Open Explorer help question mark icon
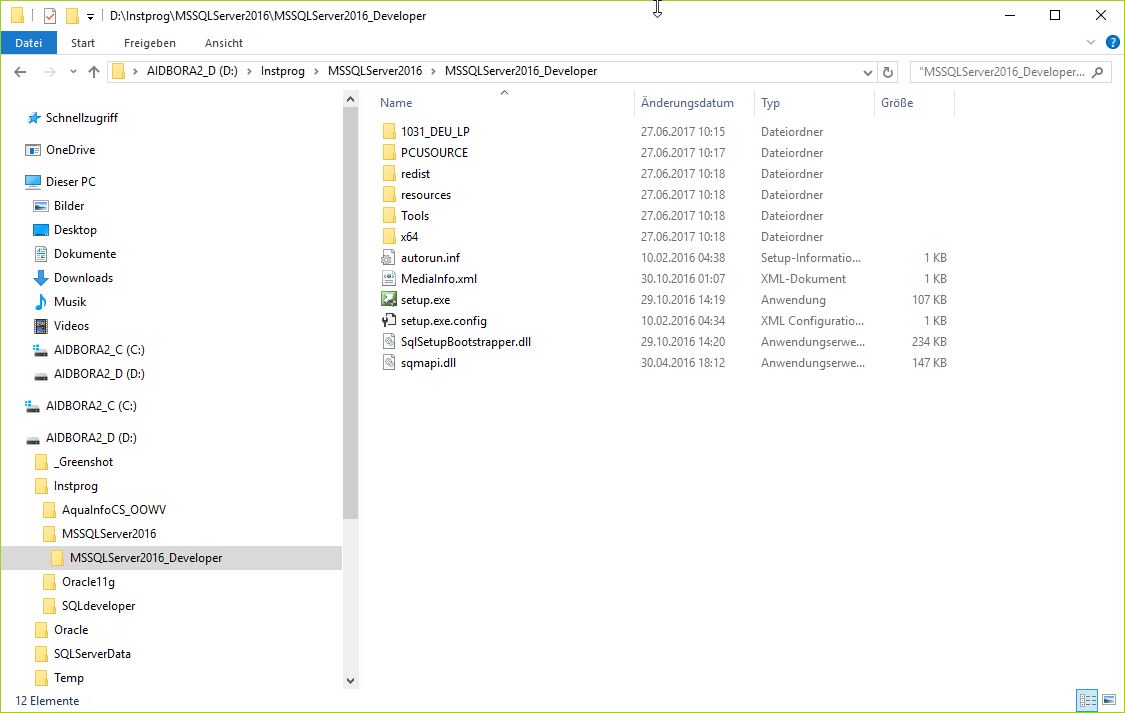This screenshot has height=713, width=1125. 1113,42
